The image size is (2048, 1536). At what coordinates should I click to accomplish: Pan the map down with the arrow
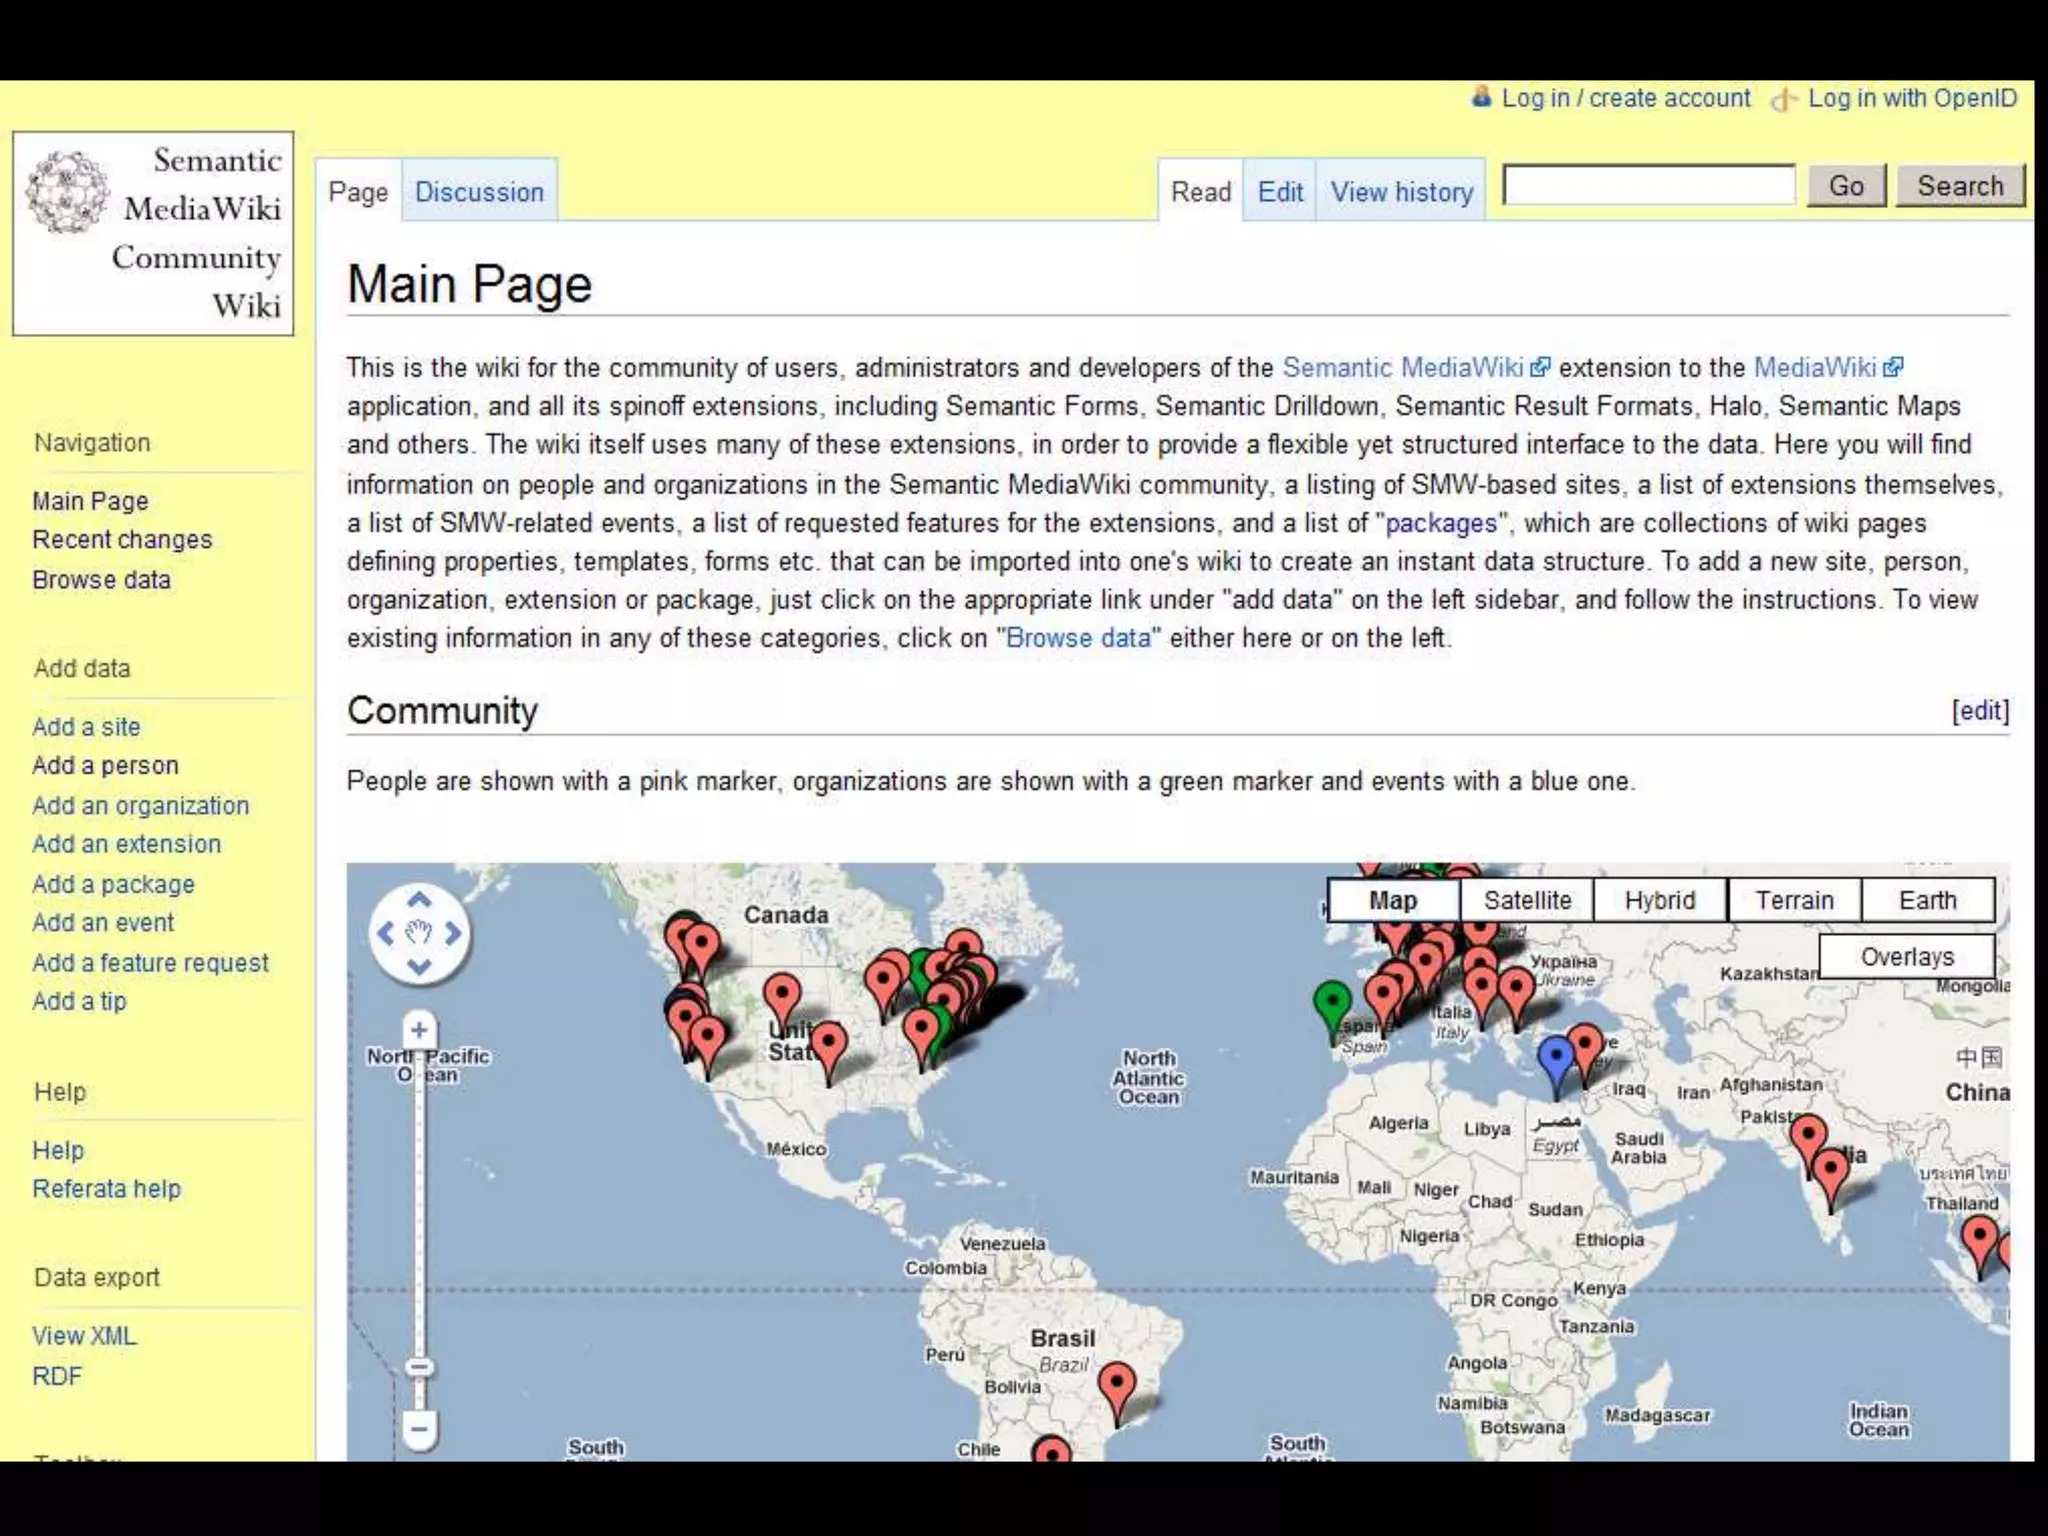(419, 967)
